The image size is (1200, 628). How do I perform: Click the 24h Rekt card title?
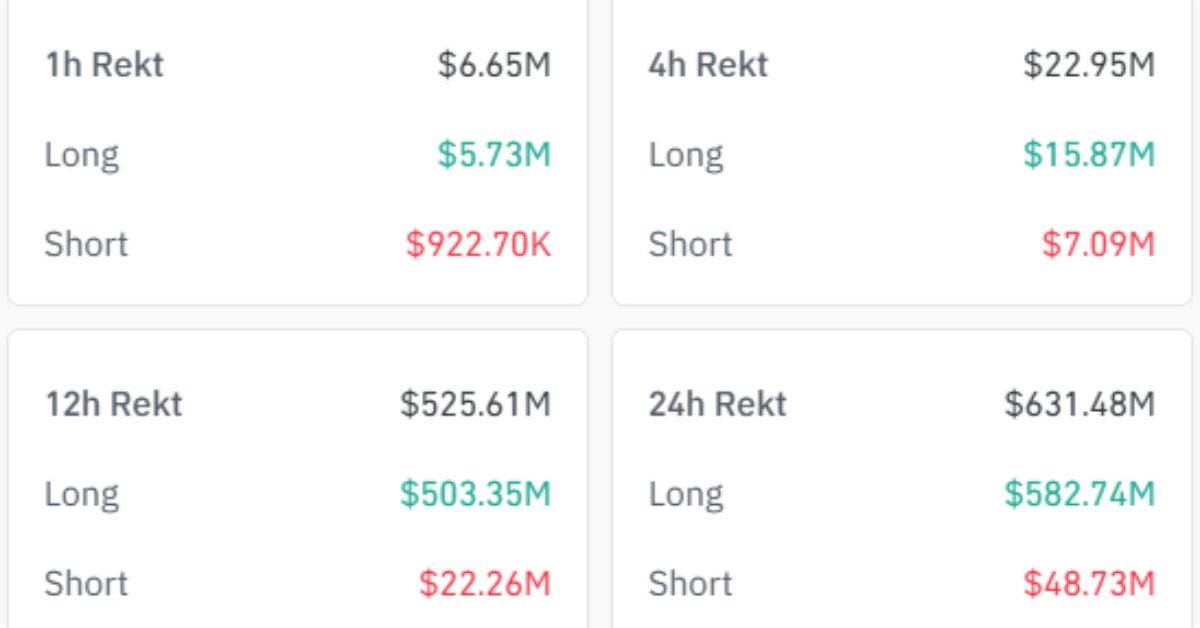point(718,405)
